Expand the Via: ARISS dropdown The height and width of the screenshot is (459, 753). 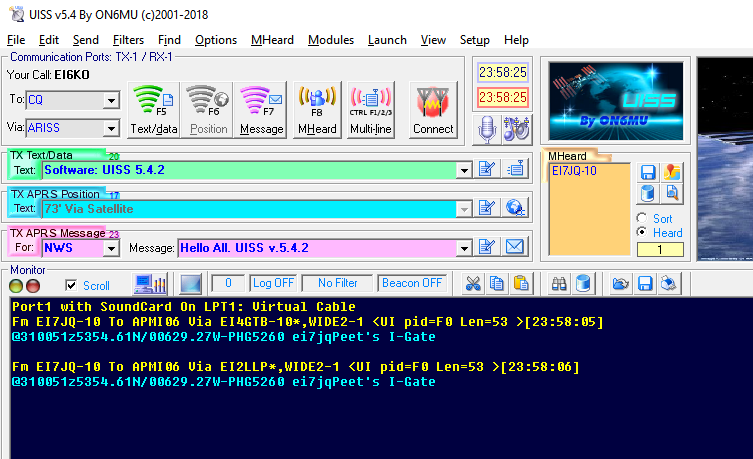(111, 128)
